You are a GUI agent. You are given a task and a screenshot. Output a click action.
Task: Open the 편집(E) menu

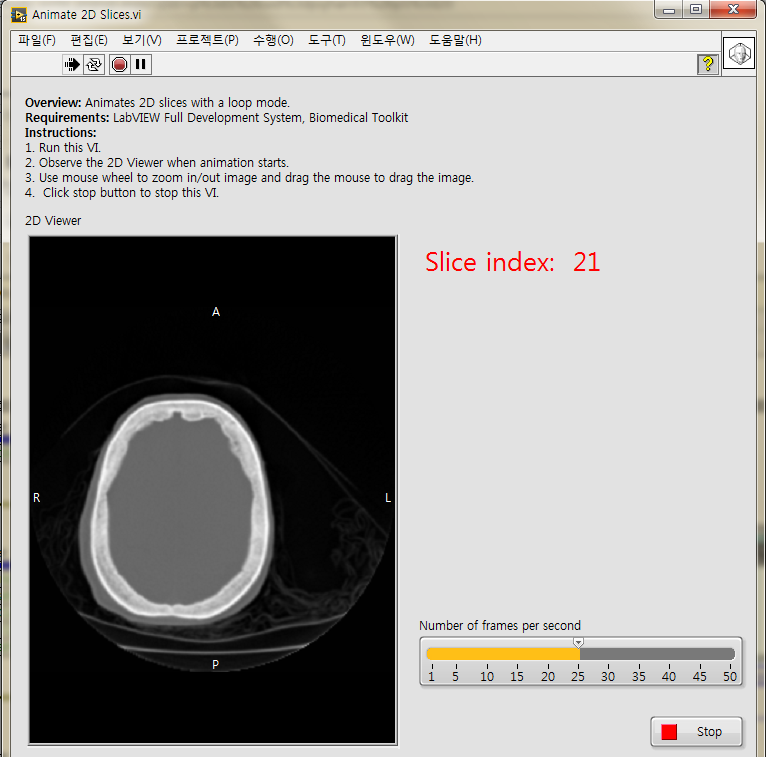point(89,40)
